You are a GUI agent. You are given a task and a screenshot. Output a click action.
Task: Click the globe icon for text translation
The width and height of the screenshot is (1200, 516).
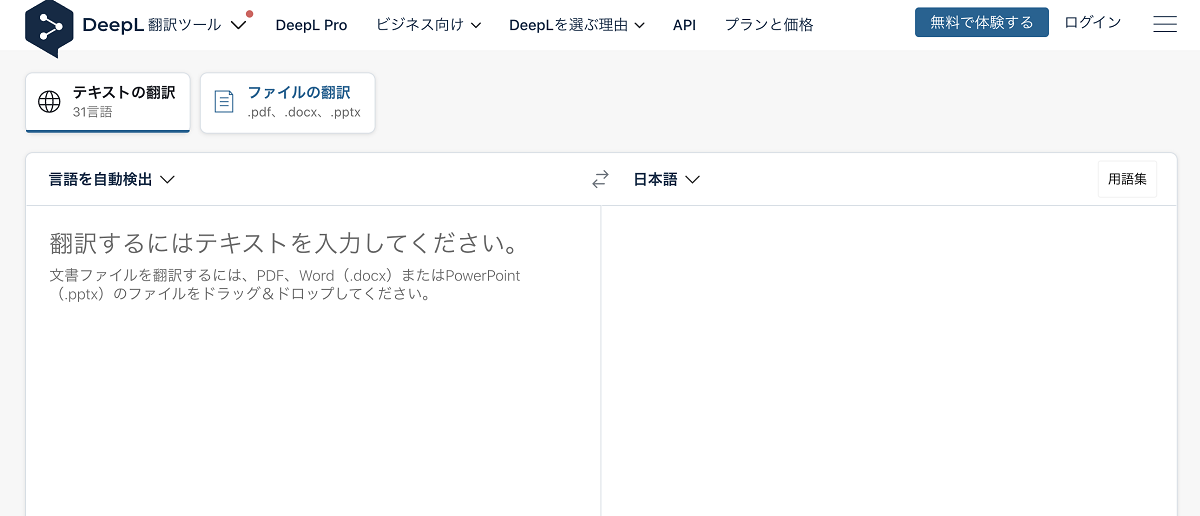pos(49,102)
